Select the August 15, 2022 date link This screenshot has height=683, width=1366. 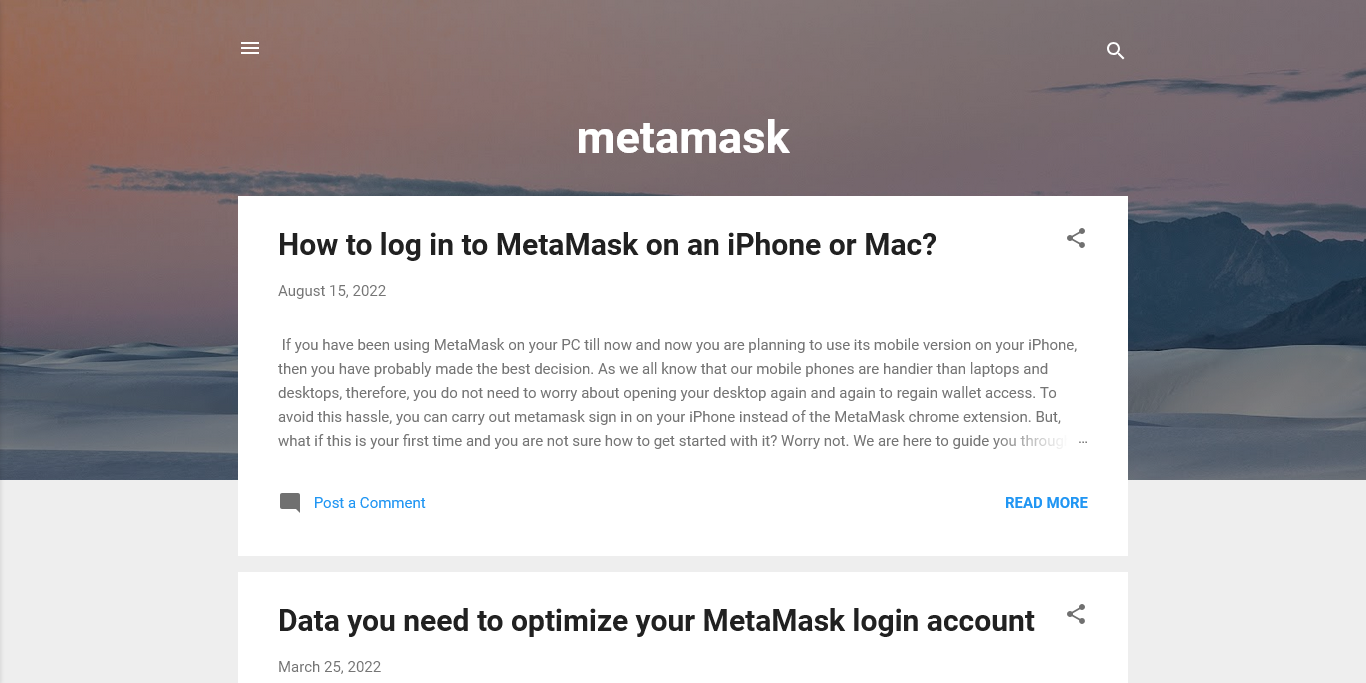[332, 291]
